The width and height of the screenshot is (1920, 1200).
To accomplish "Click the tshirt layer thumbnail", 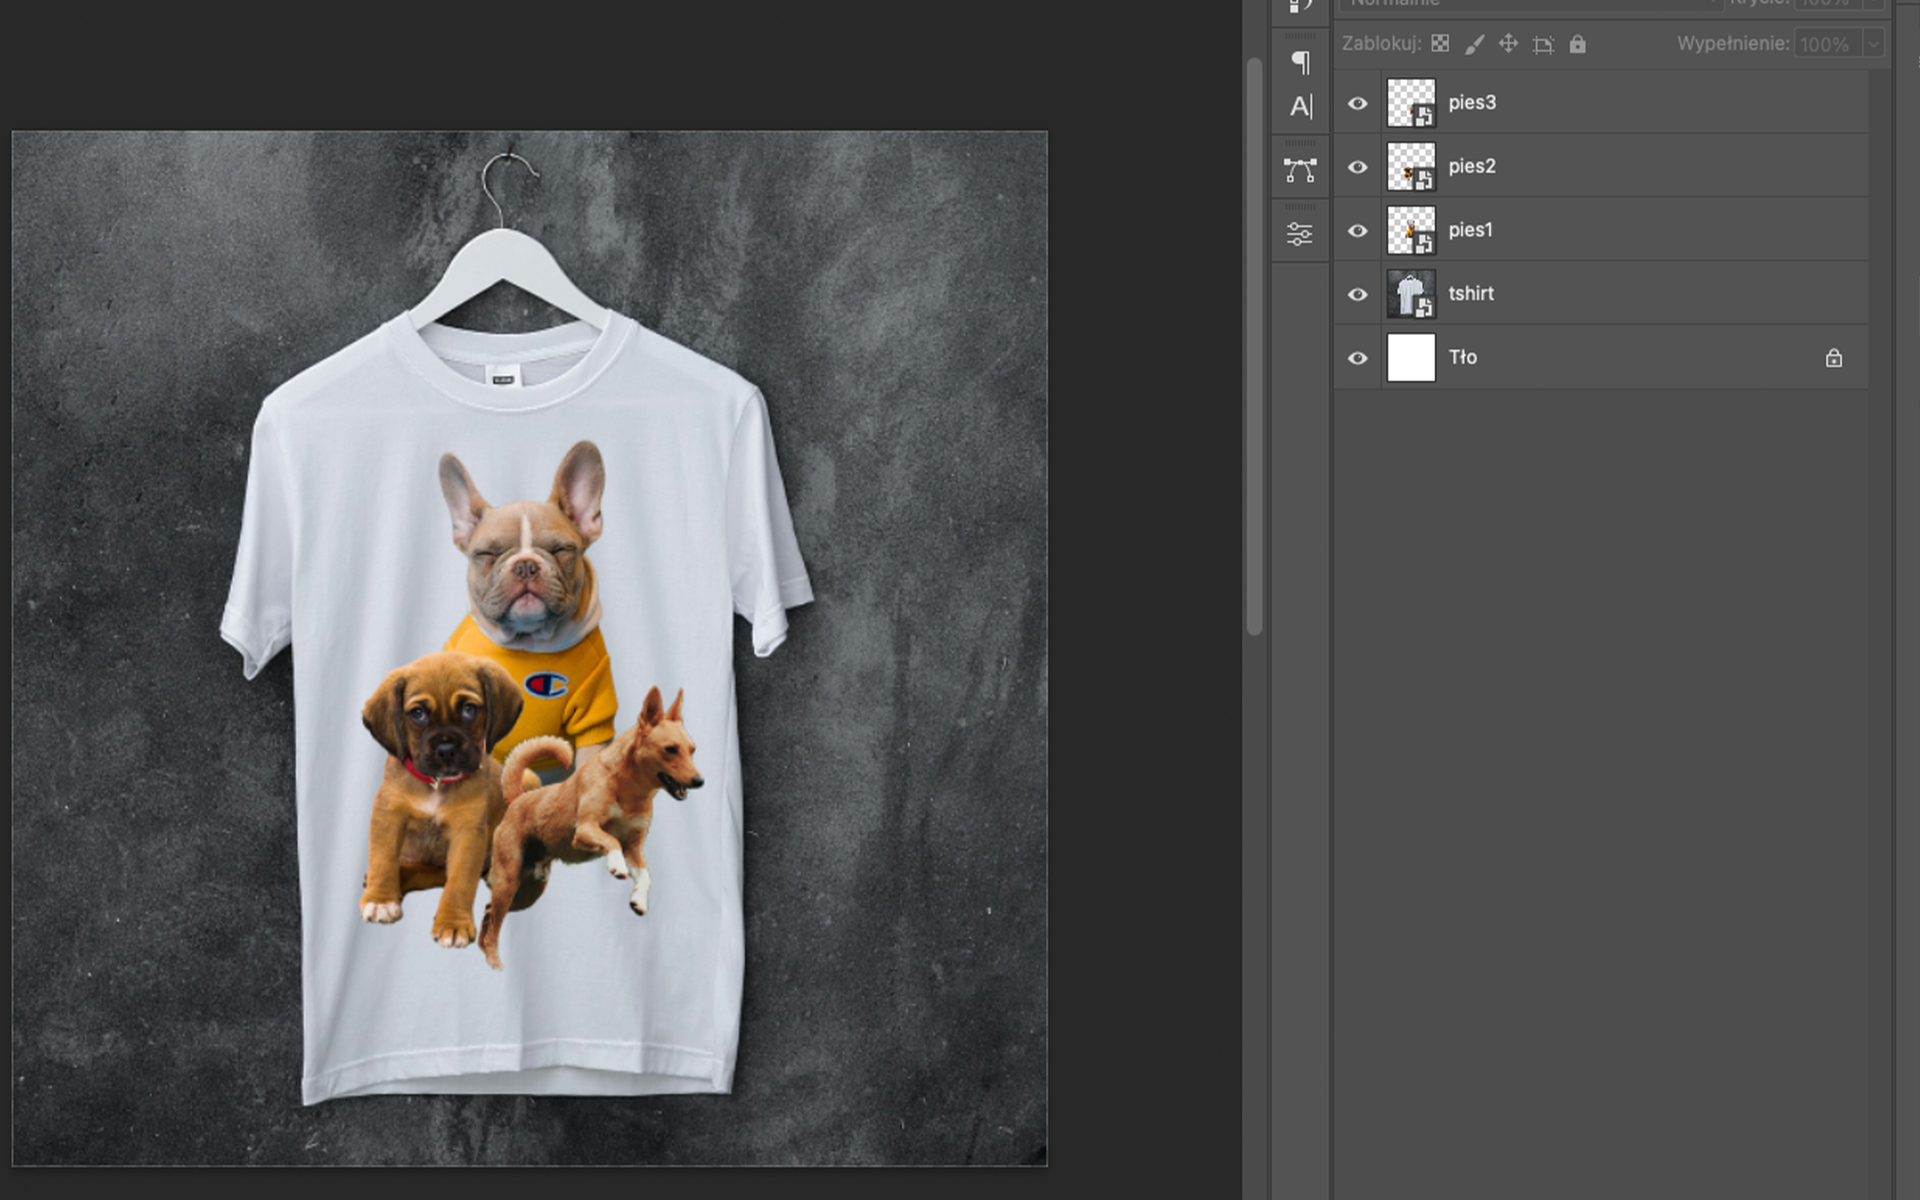I will (x=1411, y=294).
